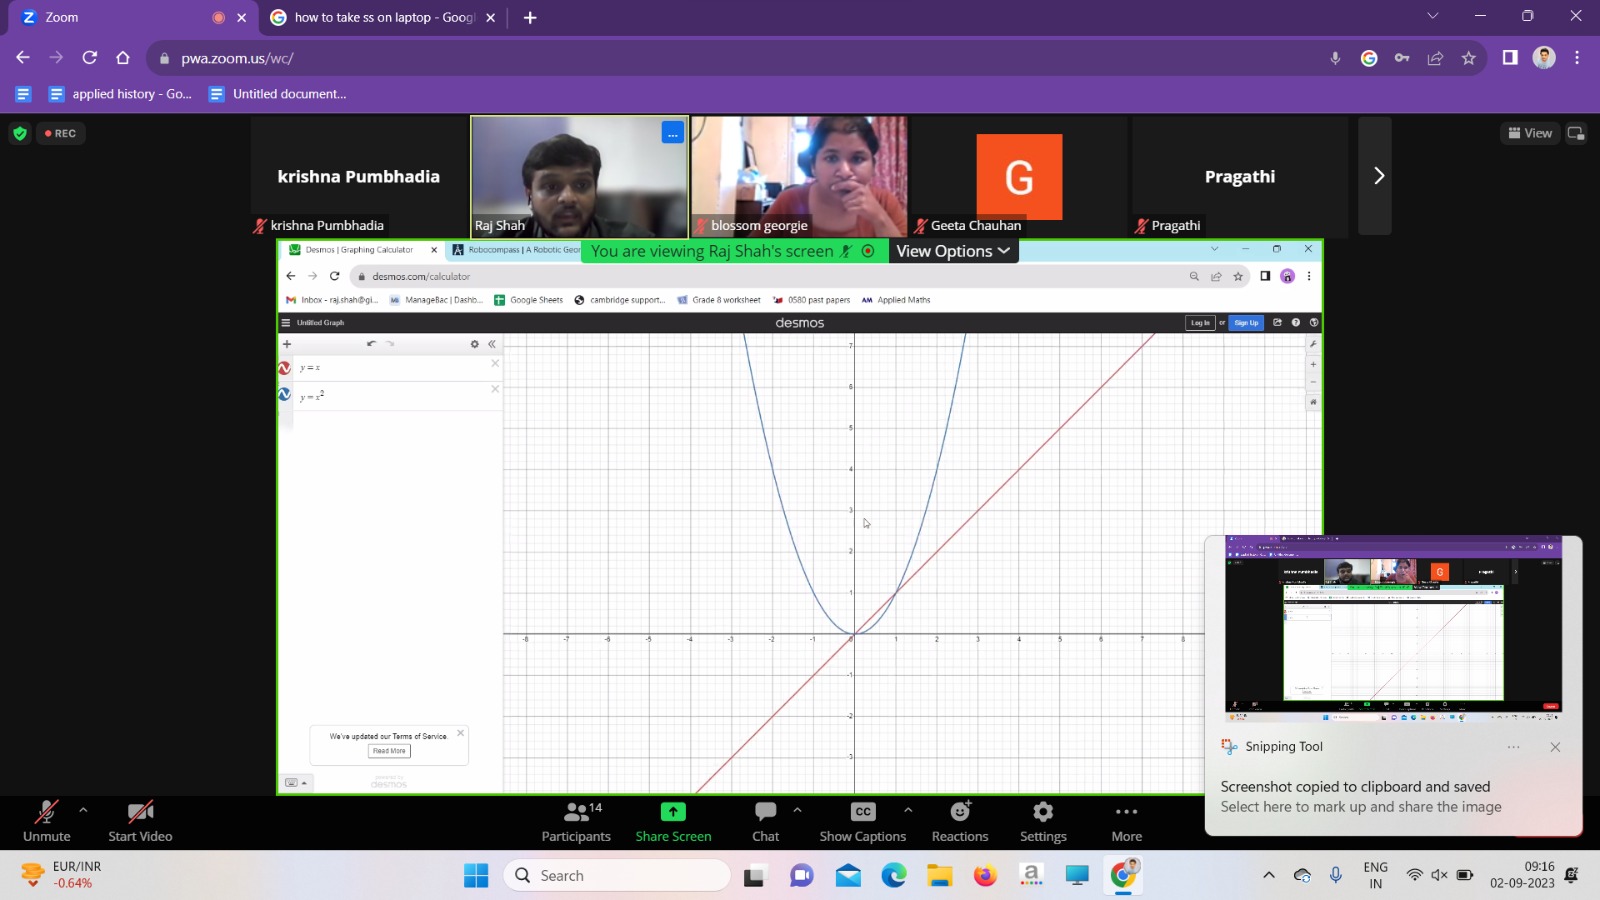Open a new browser tab
The height and width of the screenshot is (900, 1600).
pos(530,17)
